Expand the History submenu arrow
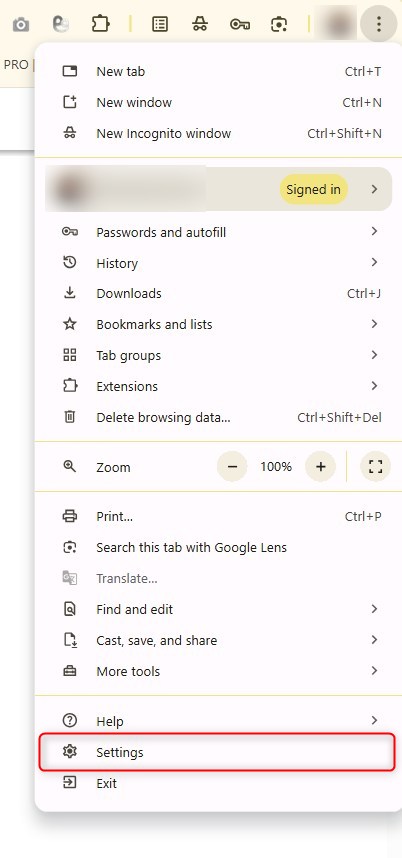The image size is (402, 858). [x=374, y=263]
